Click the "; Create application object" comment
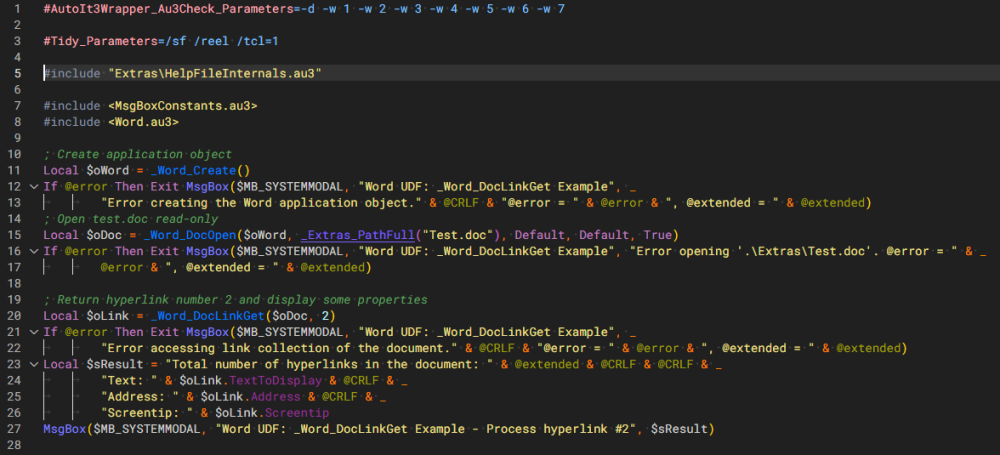This screenshot has width=1000, height=455. (x=138, y=154)
